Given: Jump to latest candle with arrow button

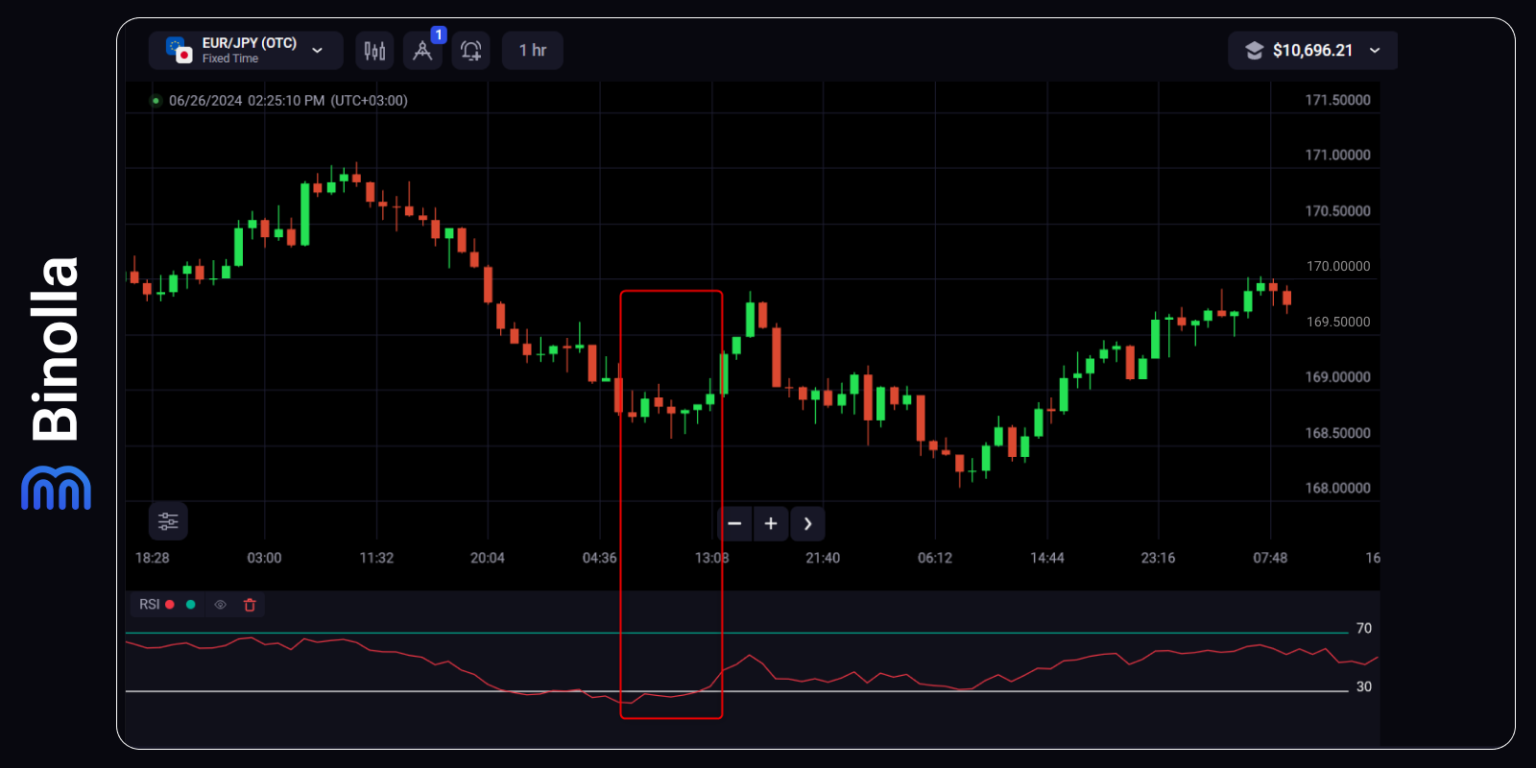Looking at the screenshot, I should [x=808, y=523].
